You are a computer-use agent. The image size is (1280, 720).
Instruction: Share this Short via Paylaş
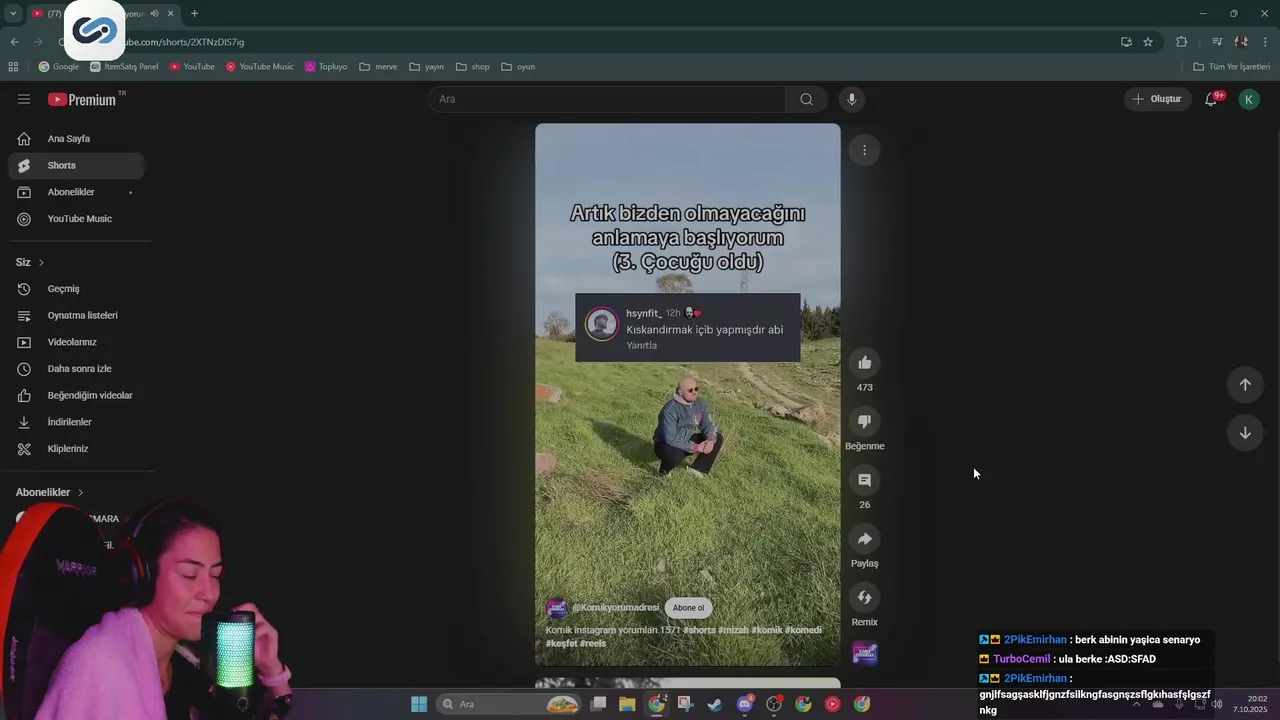[865, 539]
